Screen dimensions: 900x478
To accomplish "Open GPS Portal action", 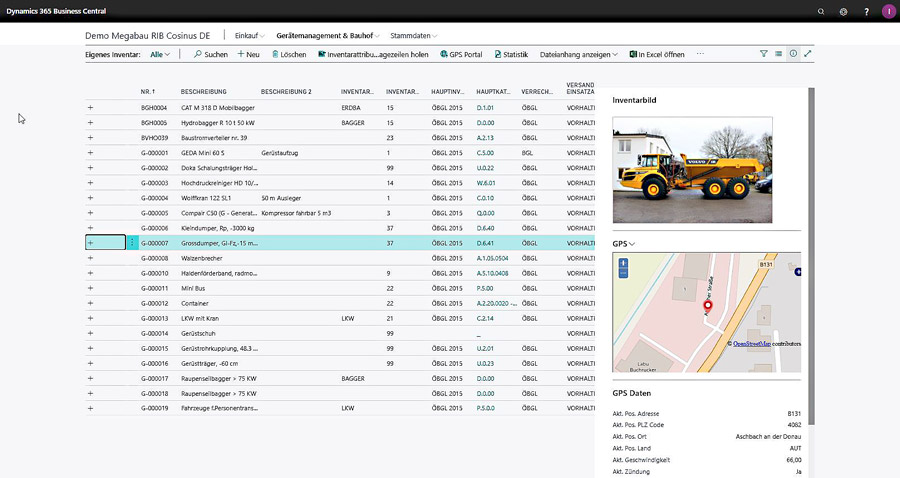I will pos(461,55).
